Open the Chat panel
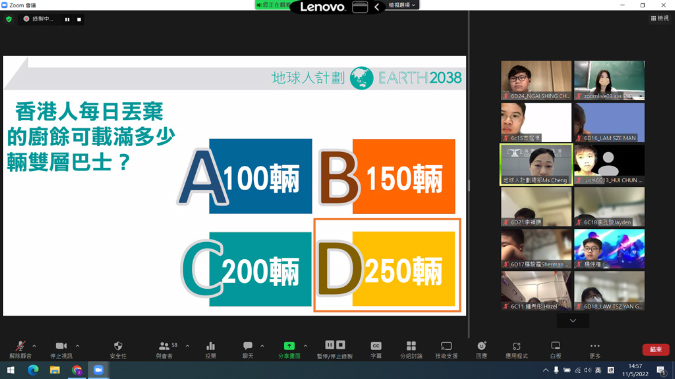 248,349
